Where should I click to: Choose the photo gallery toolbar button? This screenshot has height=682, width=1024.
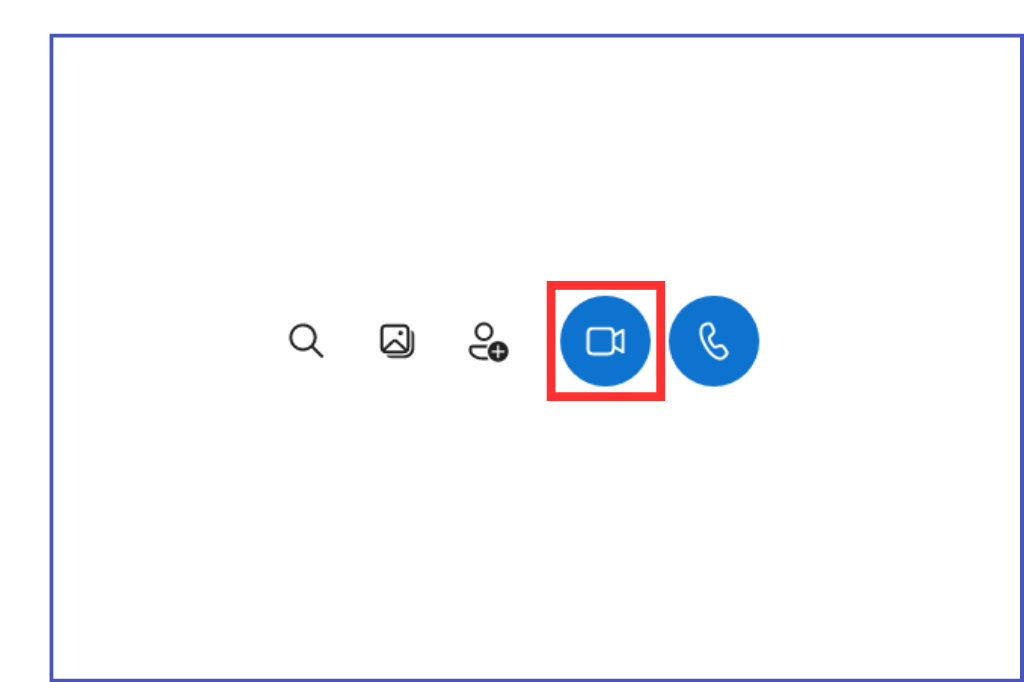coord(397,341)
